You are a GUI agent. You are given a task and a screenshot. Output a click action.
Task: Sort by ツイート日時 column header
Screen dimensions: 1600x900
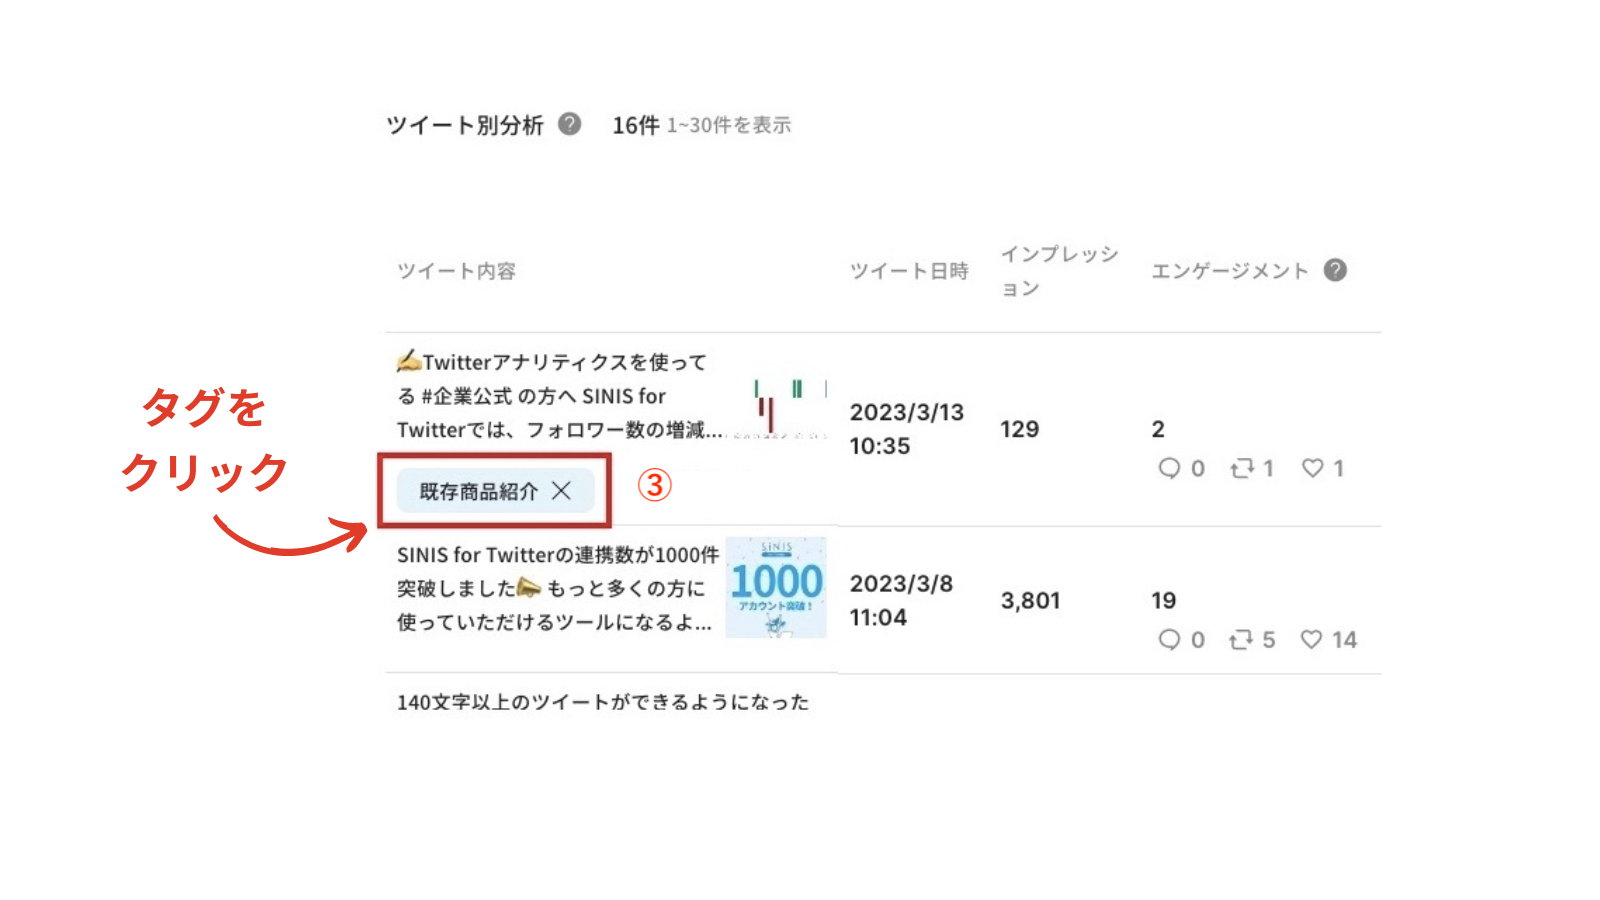coord(909,271)
